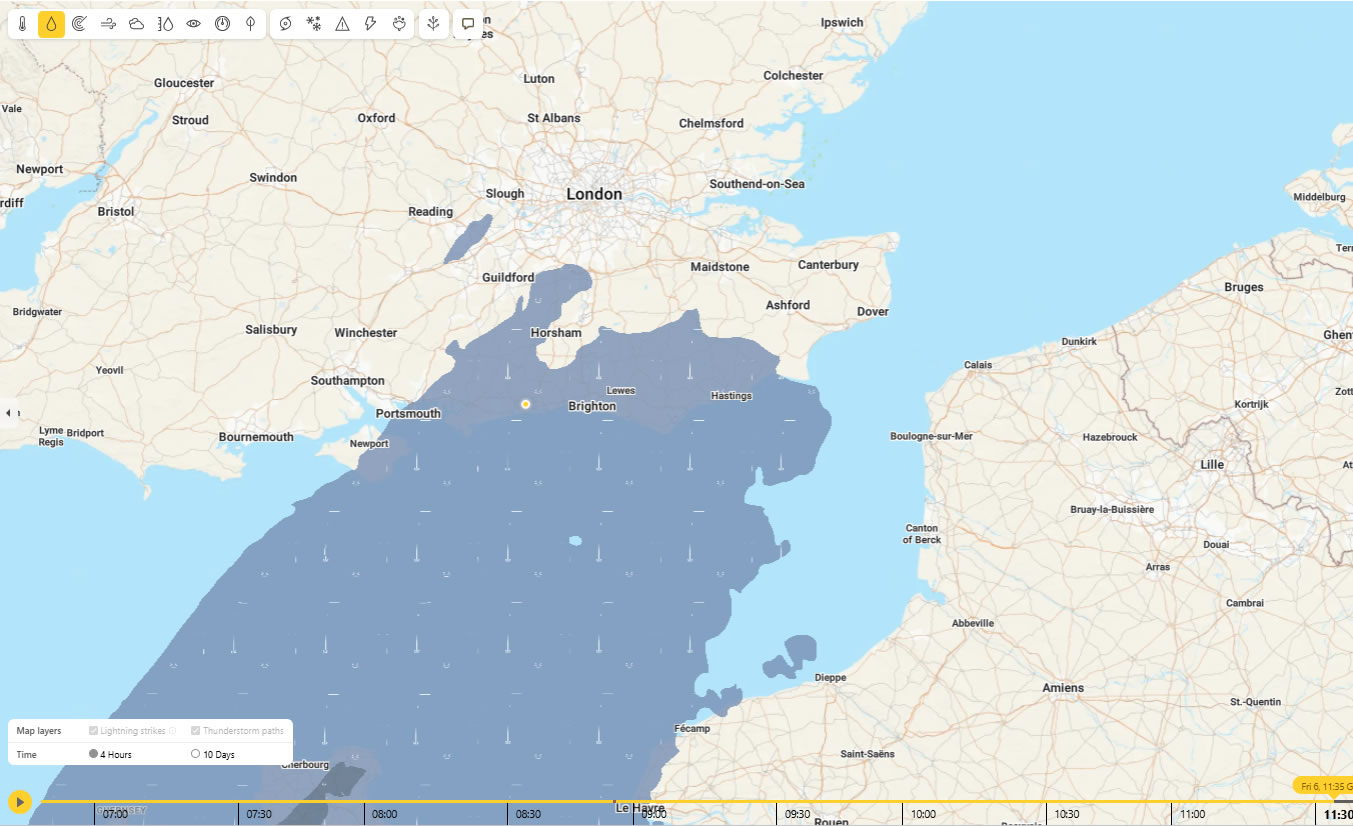Select the lightning bolt layer icon
This screenshot has height=826, width=1353.
coord(371,24)
